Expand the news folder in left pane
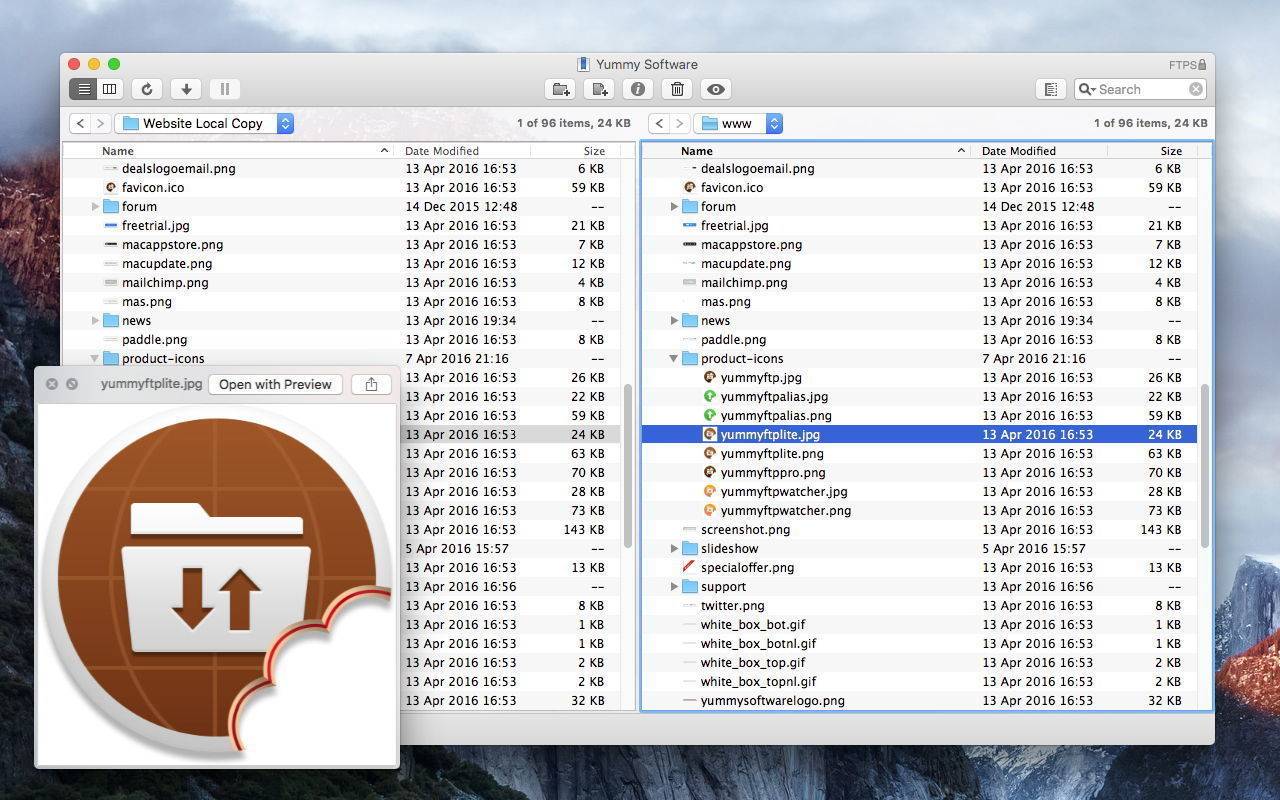Viewport: 1280px width, 800px height. (95, 321)
